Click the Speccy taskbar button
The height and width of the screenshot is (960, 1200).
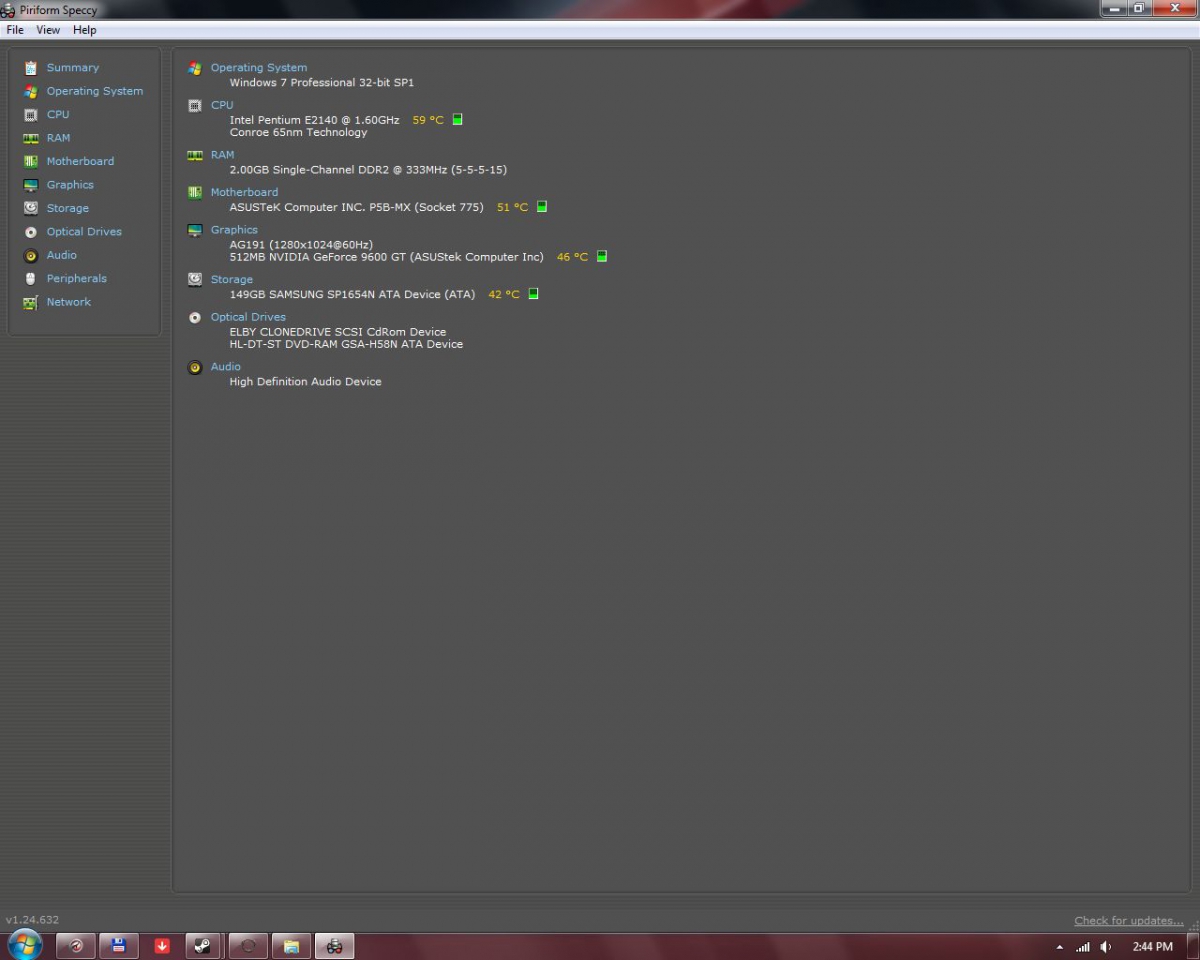click(334, 946)
